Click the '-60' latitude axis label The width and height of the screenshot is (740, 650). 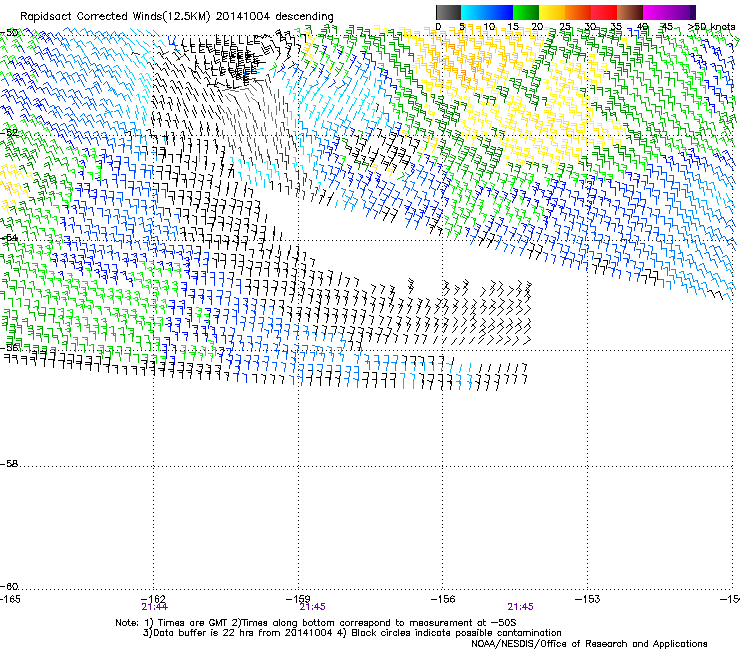9,586
